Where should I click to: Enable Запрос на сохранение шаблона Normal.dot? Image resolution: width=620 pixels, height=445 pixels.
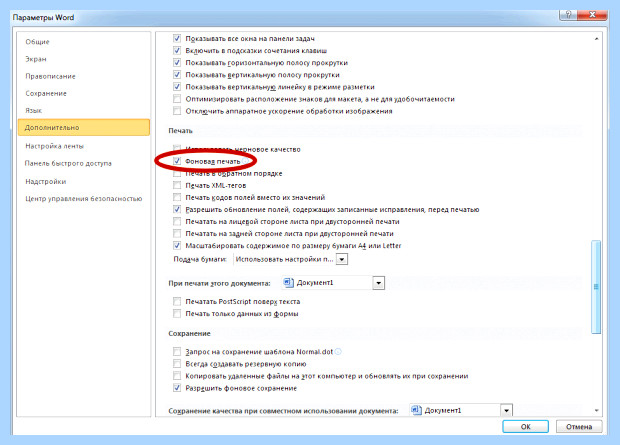coord(177,352)
